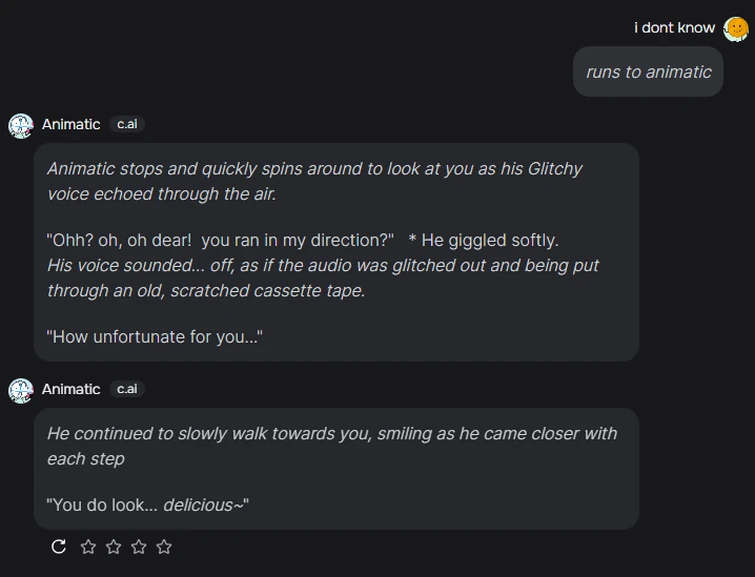This screenshot has height=577, width=755.
Task: Click the "His voice sounded... off" paragraph
Action: point(322,278)
